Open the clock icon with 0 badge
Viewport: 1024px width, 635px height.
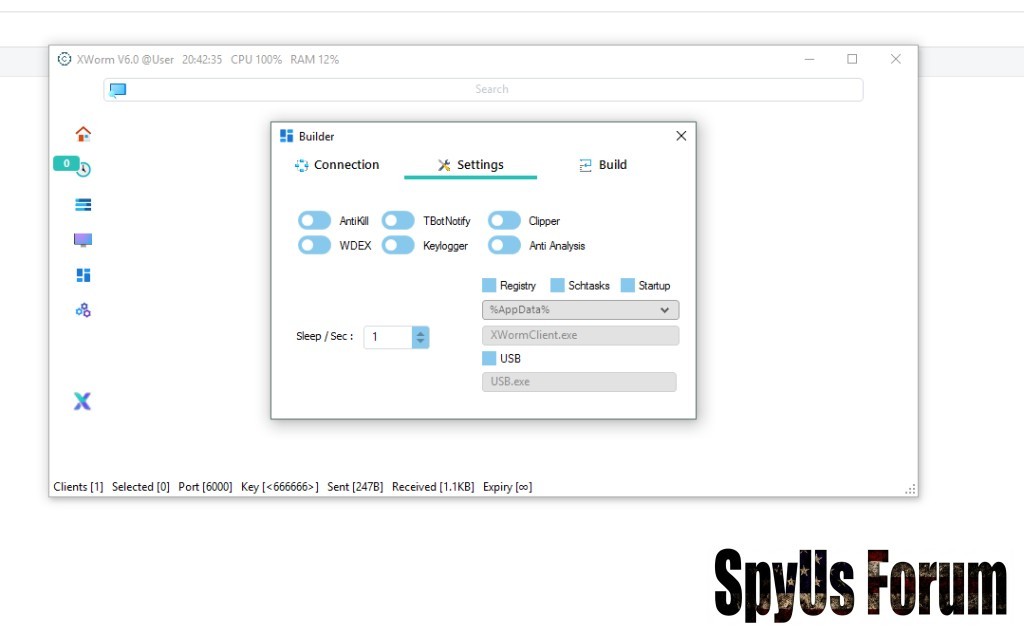(x=83, y=169)
